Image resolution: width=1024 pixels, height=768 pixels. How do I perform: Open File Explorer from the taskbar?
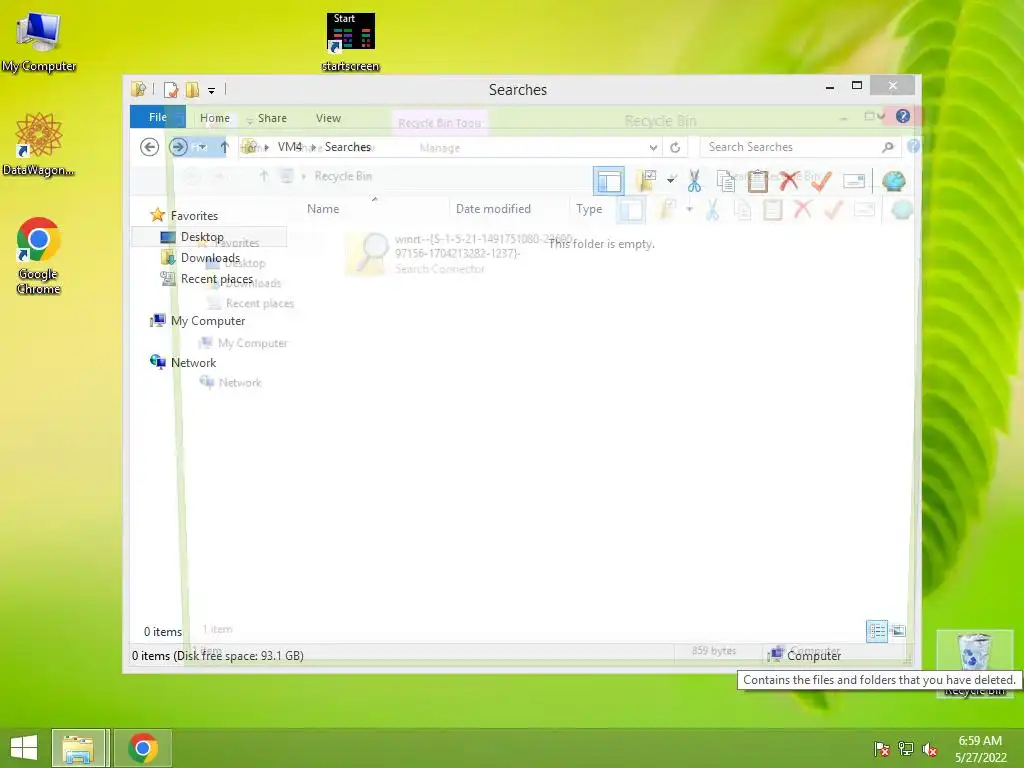point(78,748)
